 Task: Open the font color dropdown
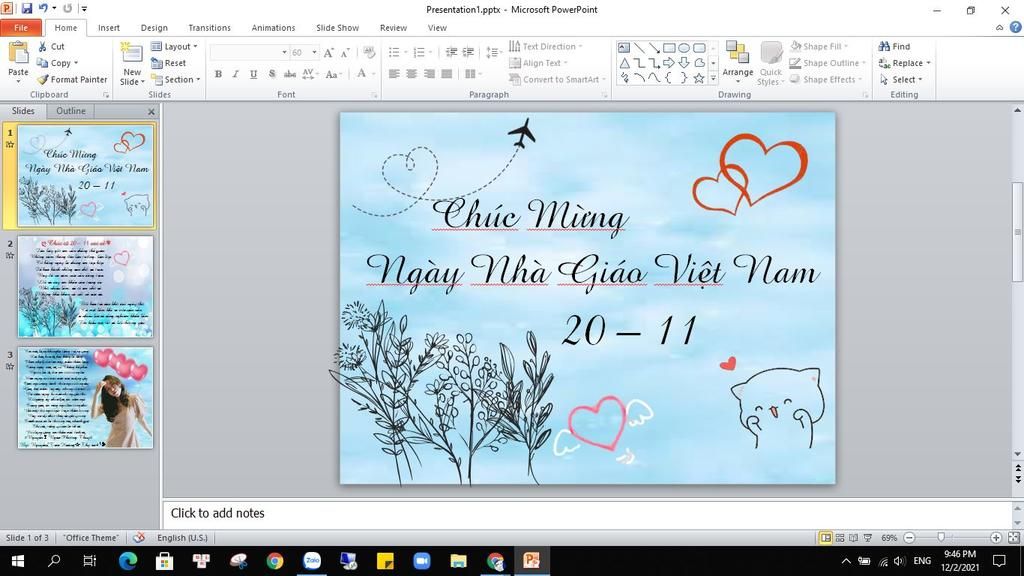click(x=374, y=74)
